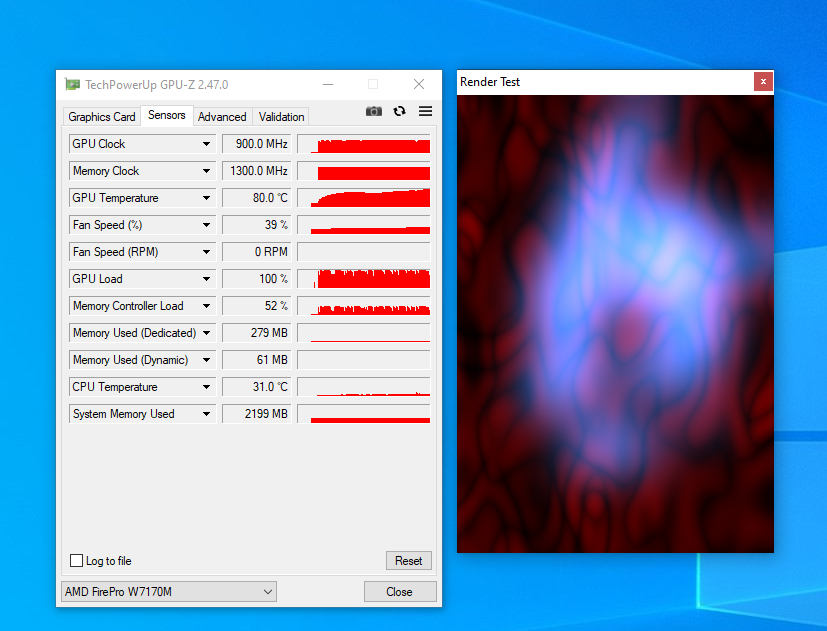827x631 pixels.
Task: Refresh sensors using the circular arrows icon
Action: 399,111
